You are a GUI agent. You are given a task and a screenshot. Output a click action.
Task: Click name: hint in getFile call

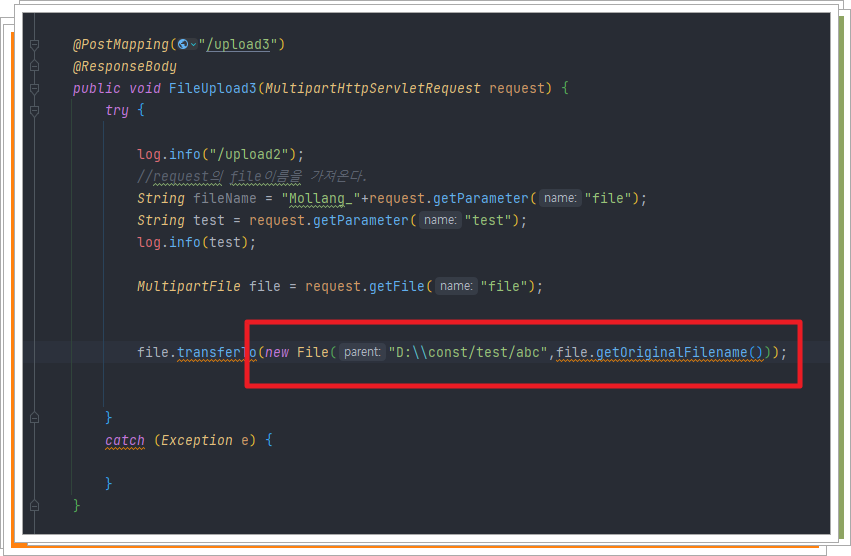tap(456, 286)
